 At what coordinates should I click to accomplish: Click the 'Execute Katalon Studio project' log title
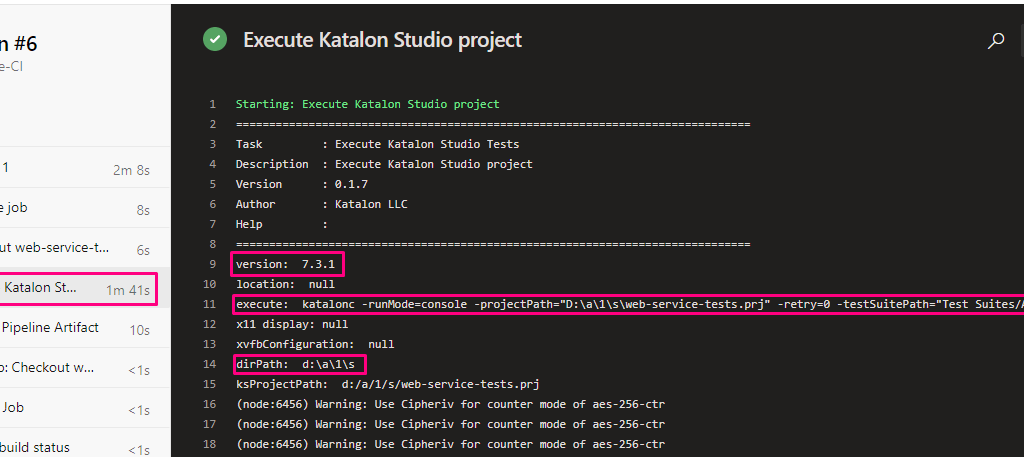[x=382, y=41]
